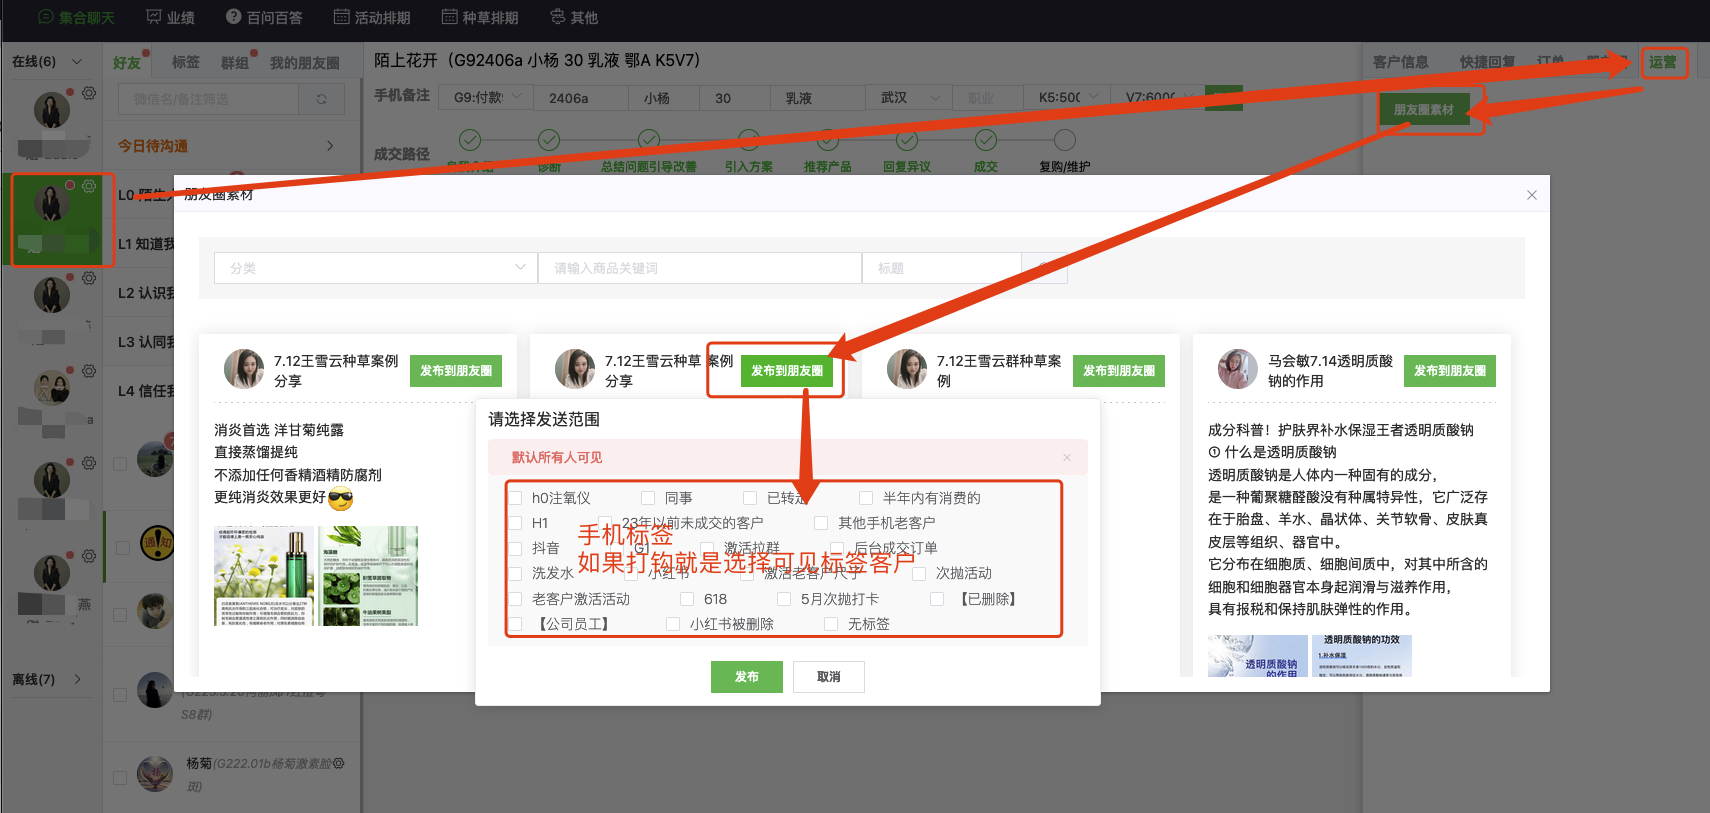Click the 百问百答 question mark icon
Image resolution: width=1710 pixels, height=813 pixels.
[233, 17]
